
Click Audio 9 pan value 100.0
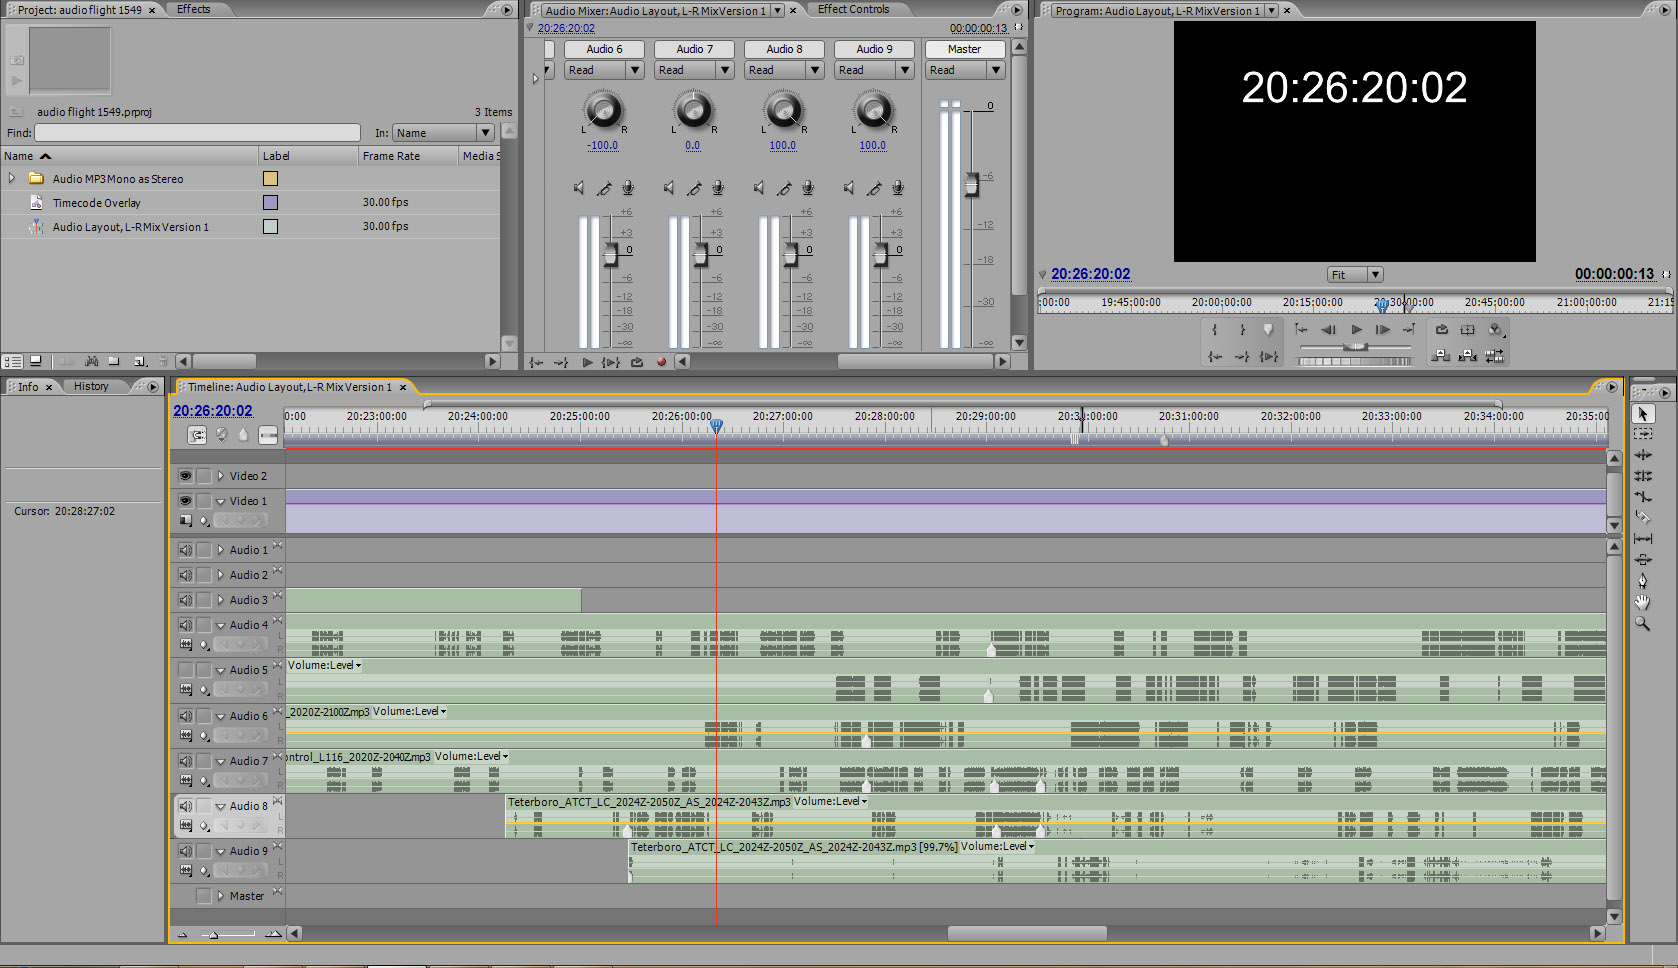point(873,146)
